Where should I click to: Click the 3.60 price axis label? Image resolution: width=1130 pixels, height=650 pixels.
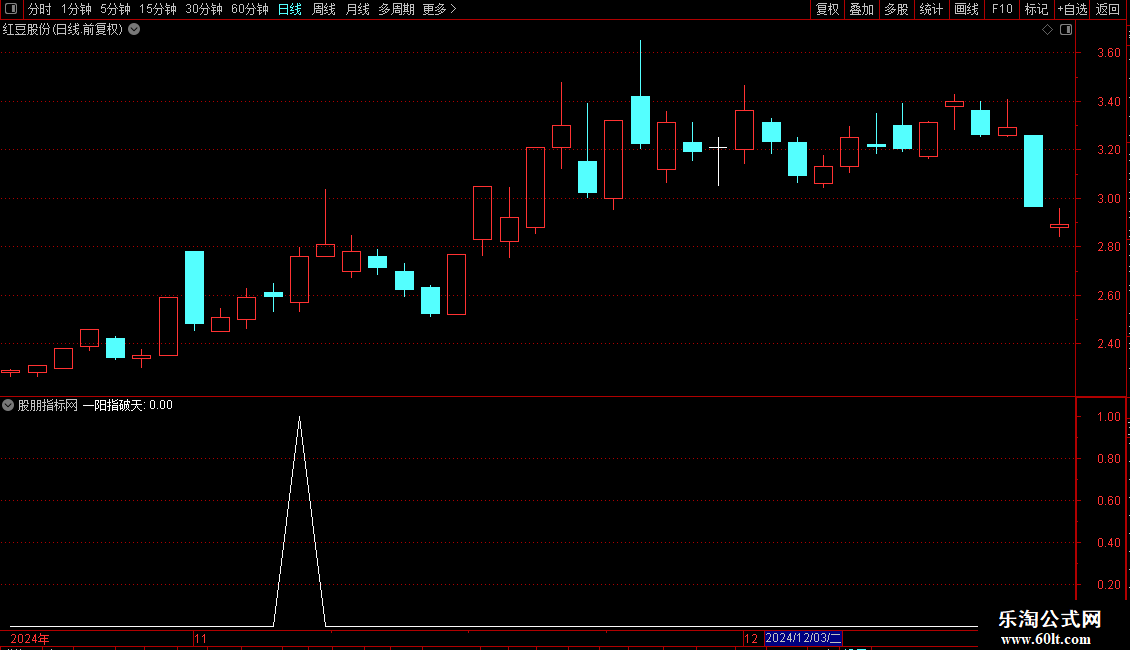[1108, 53]
